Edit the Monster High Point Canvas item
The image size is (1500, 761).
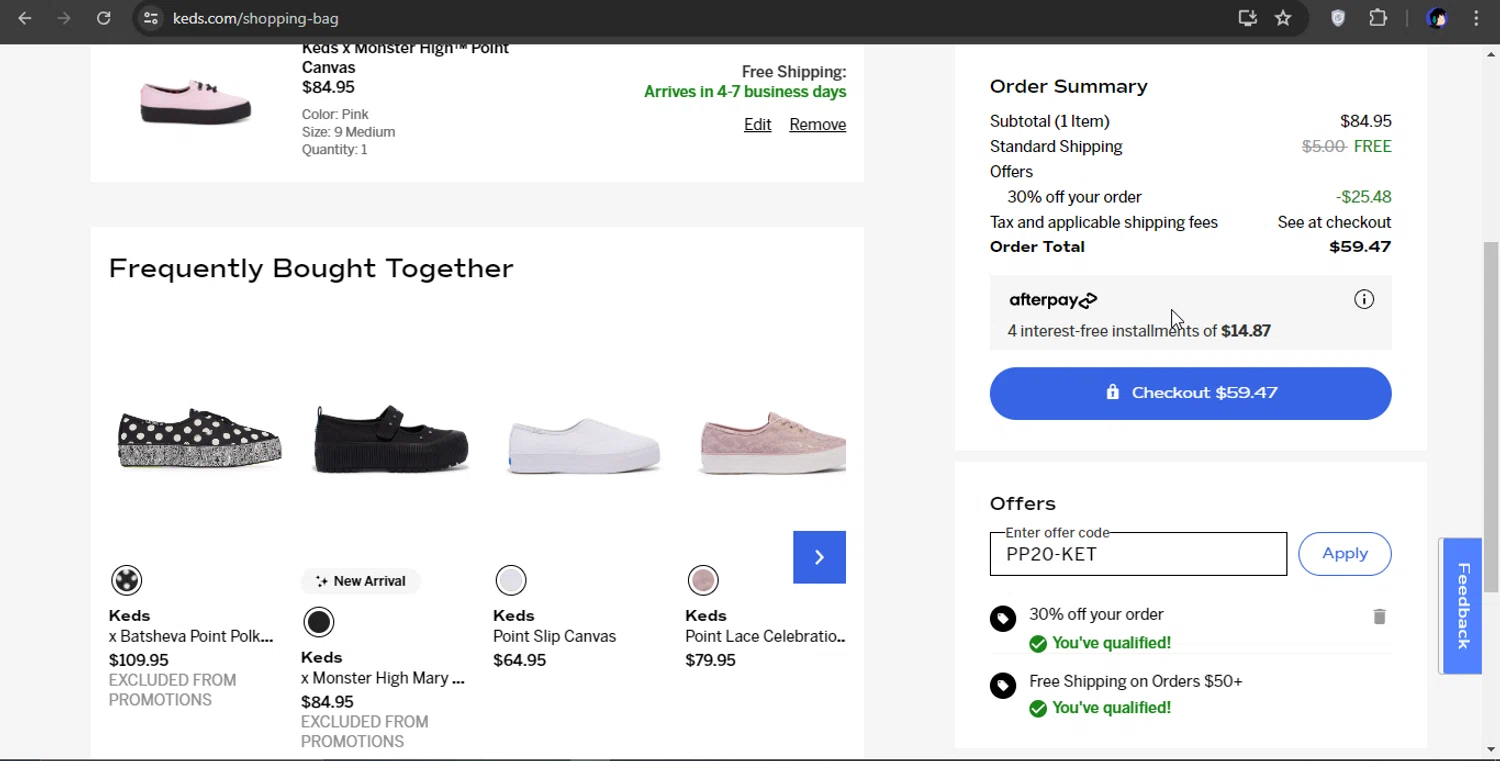point(757,125)
